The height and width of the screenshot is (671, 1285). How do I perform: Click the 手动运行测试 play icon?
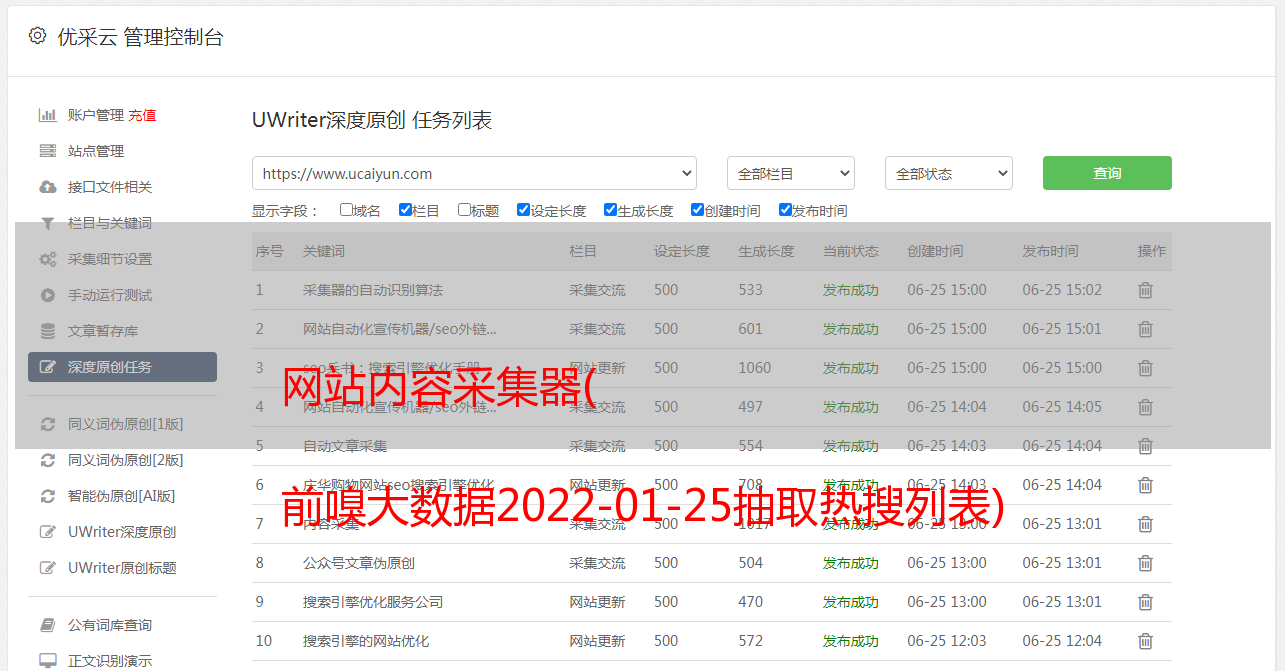tap(47, 295)
